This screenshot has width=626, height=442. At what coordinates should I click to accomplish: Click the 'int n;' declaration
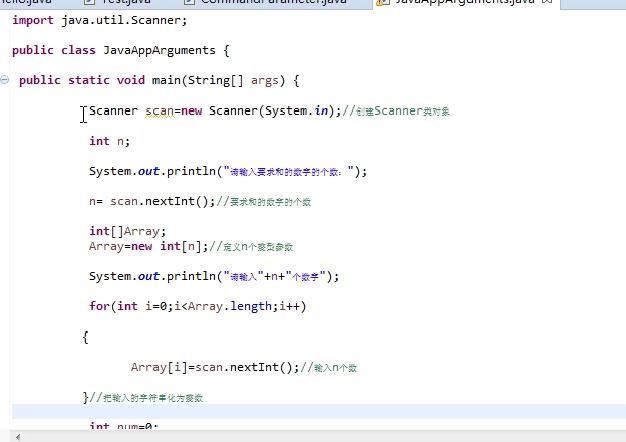(109, 141)
